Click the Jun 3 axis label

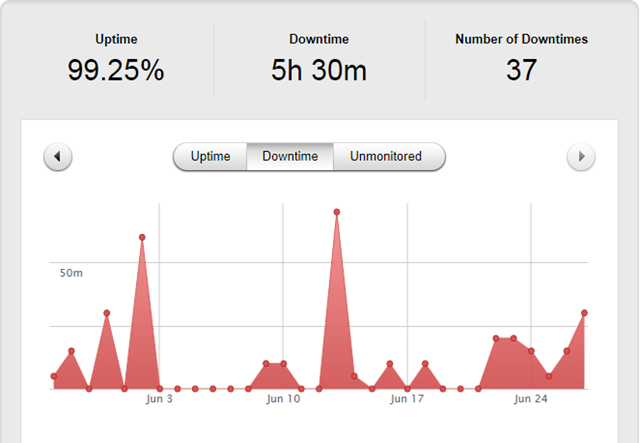159,399
